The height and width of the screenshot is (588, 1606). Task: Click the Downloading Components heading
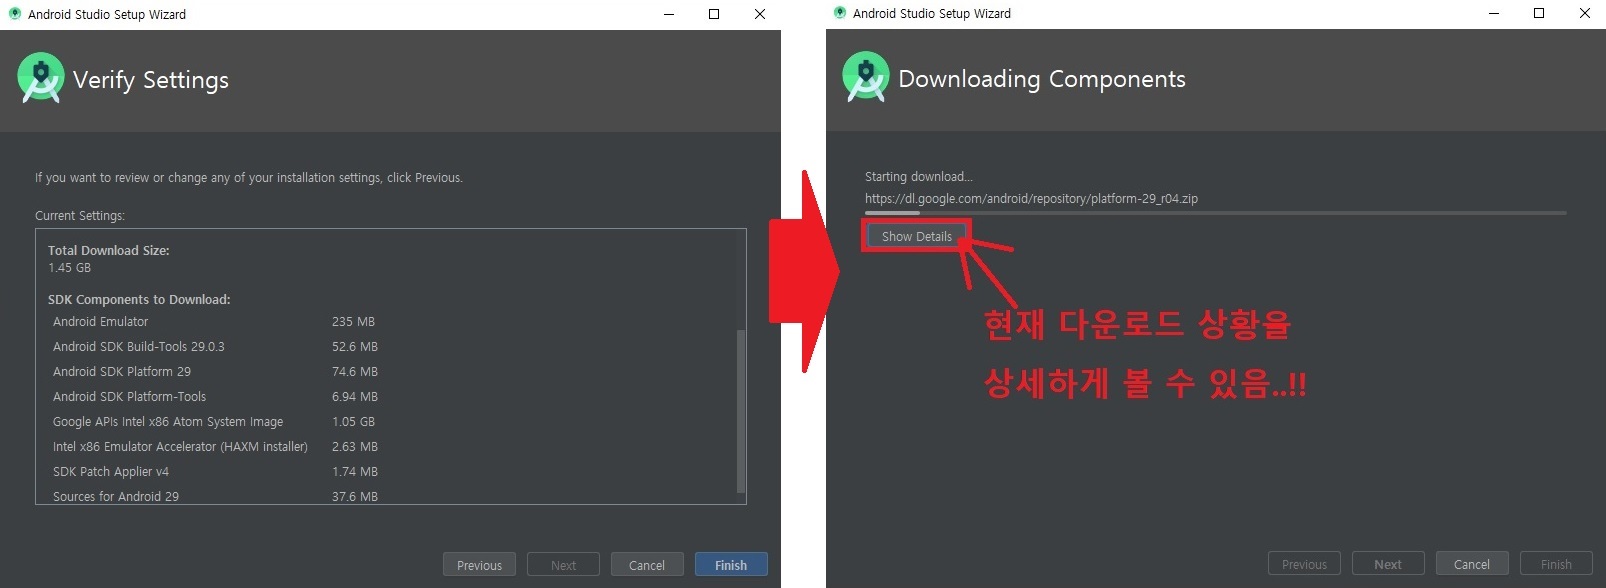1042,79
